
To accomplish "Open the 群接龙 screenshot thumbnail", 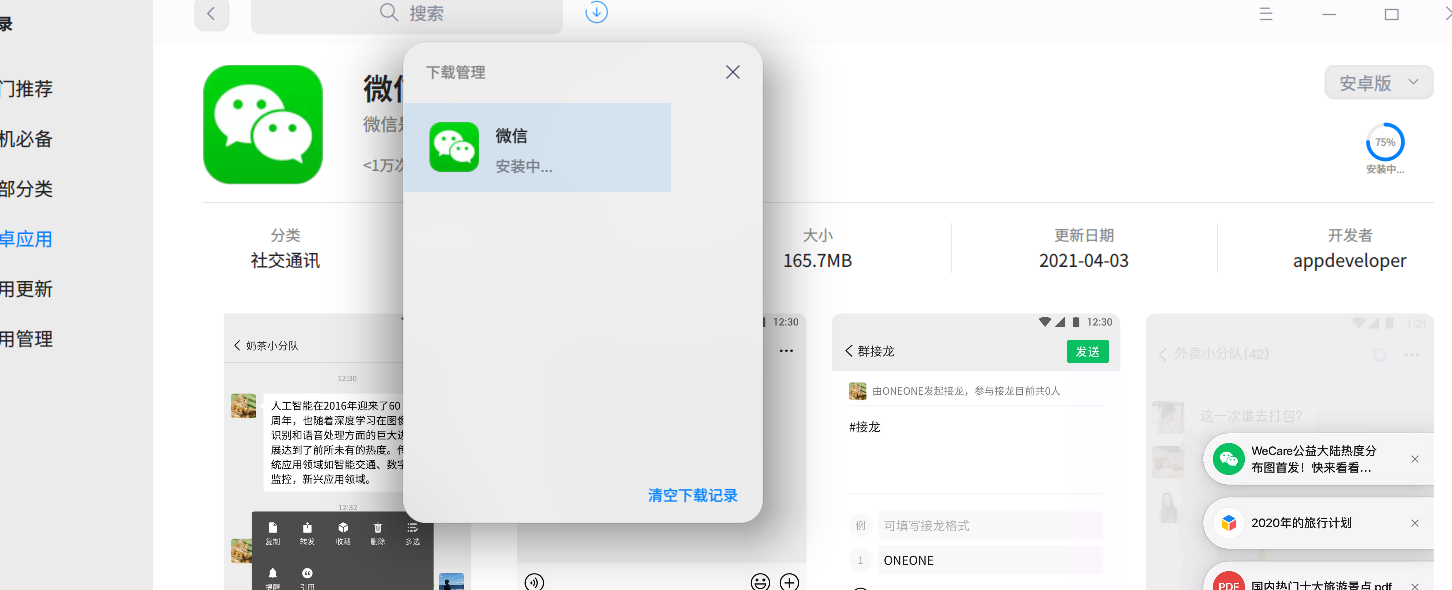I will point(976,452).
